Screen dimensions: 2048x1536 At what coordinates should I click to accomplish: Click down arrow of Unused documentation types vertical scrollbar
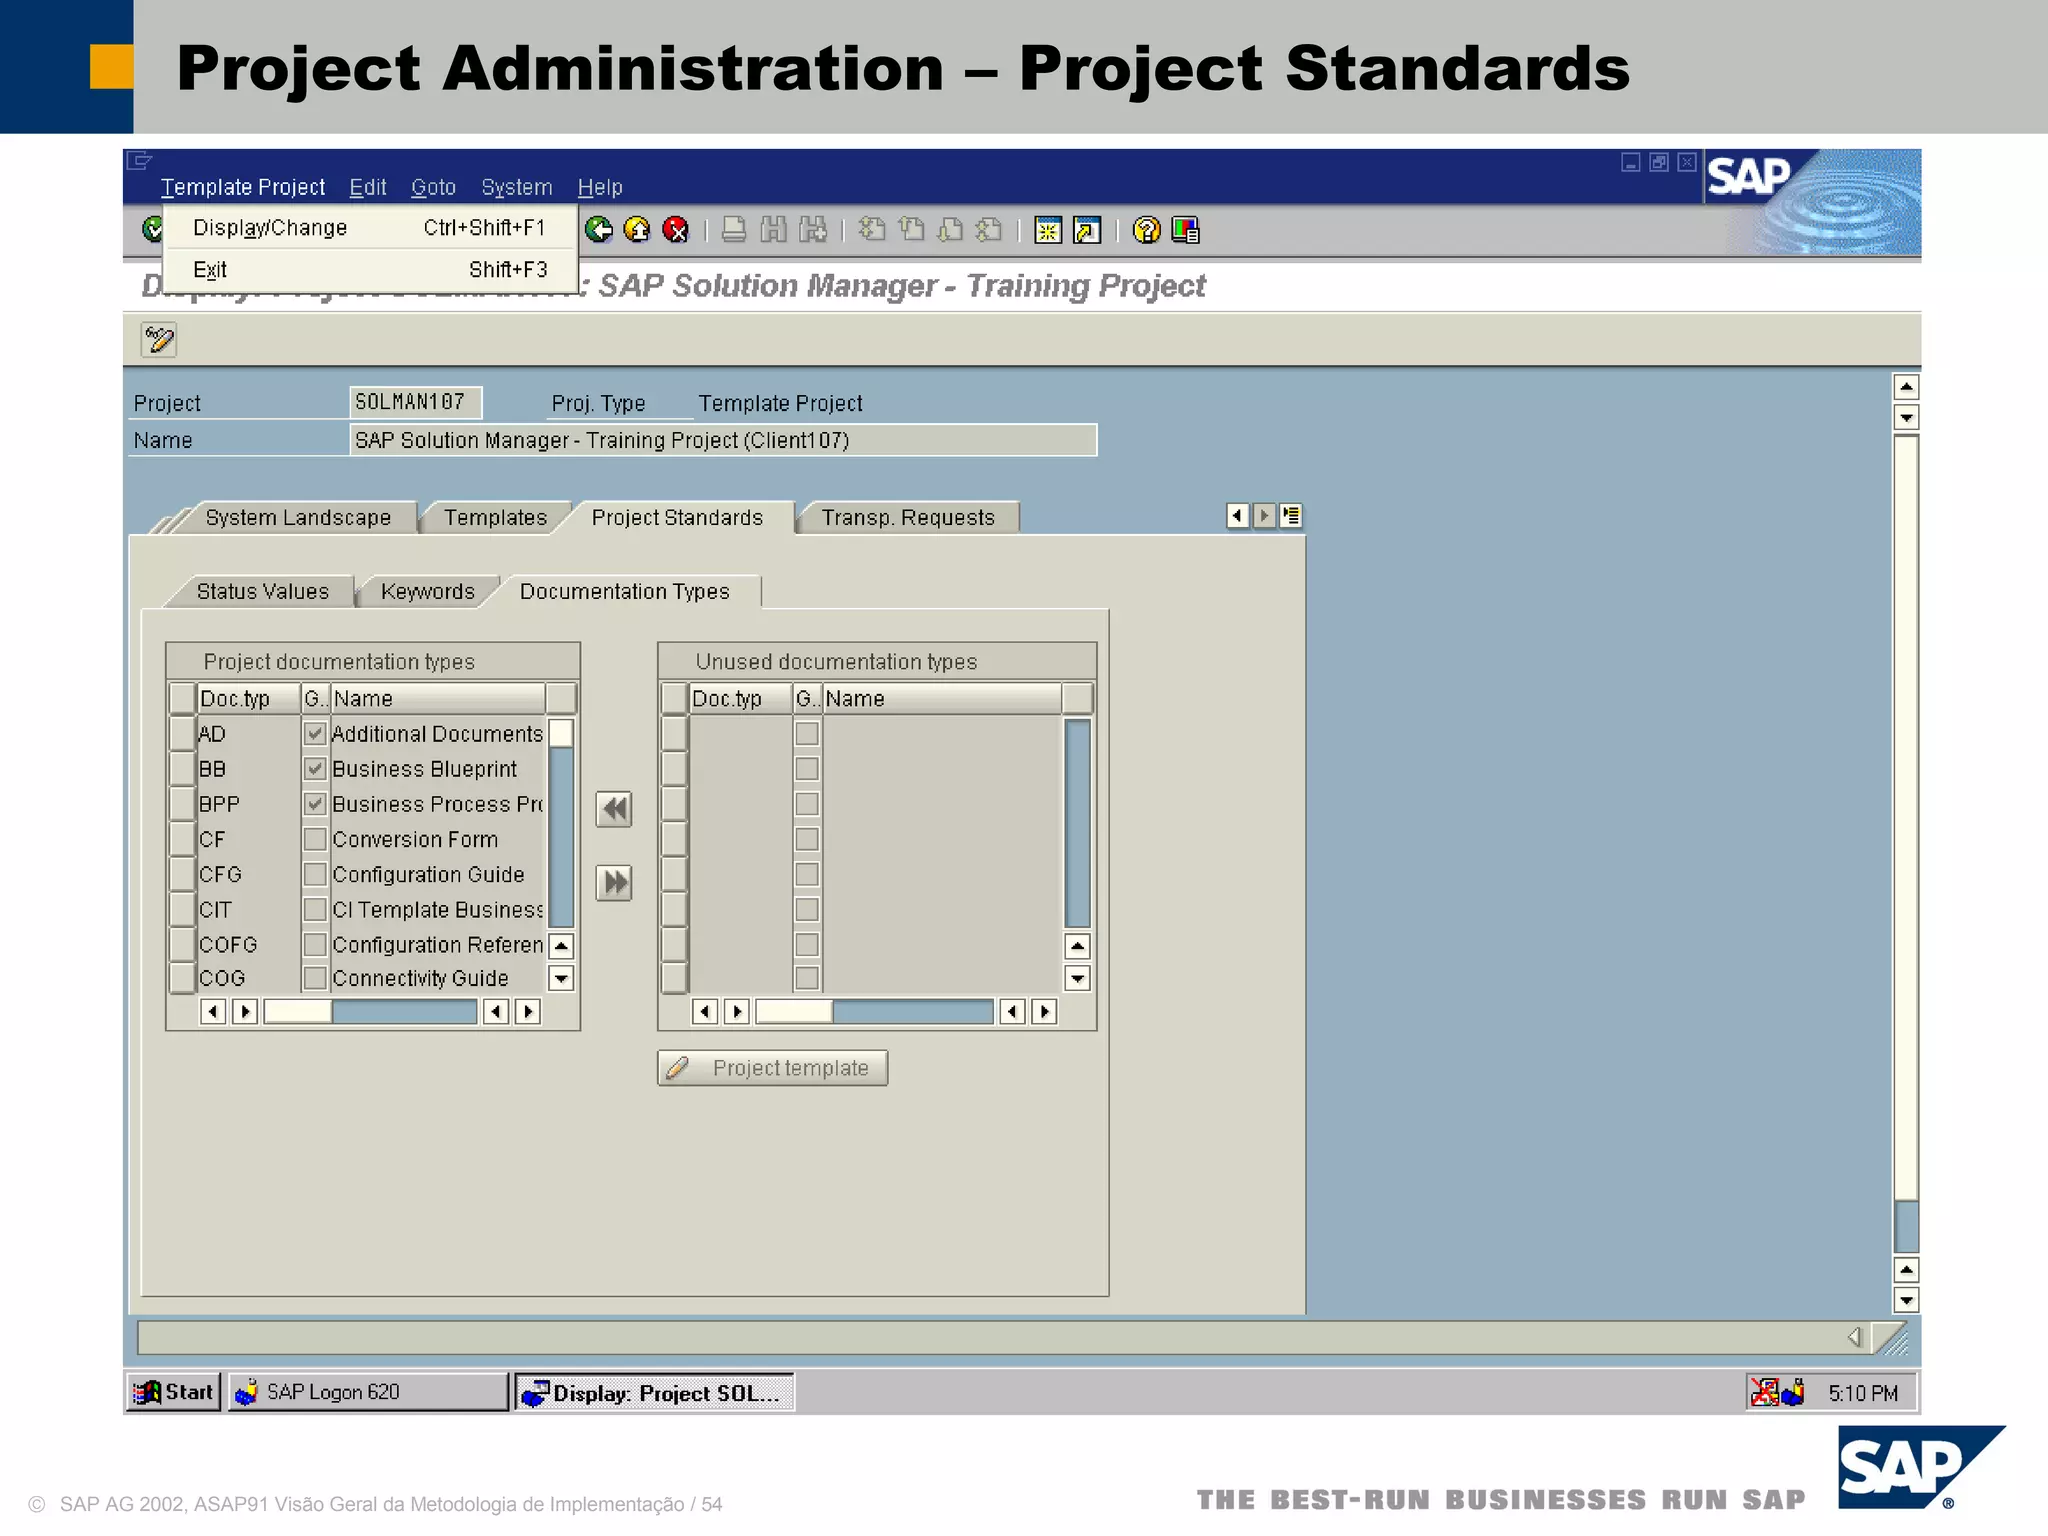coord(1077,978)
